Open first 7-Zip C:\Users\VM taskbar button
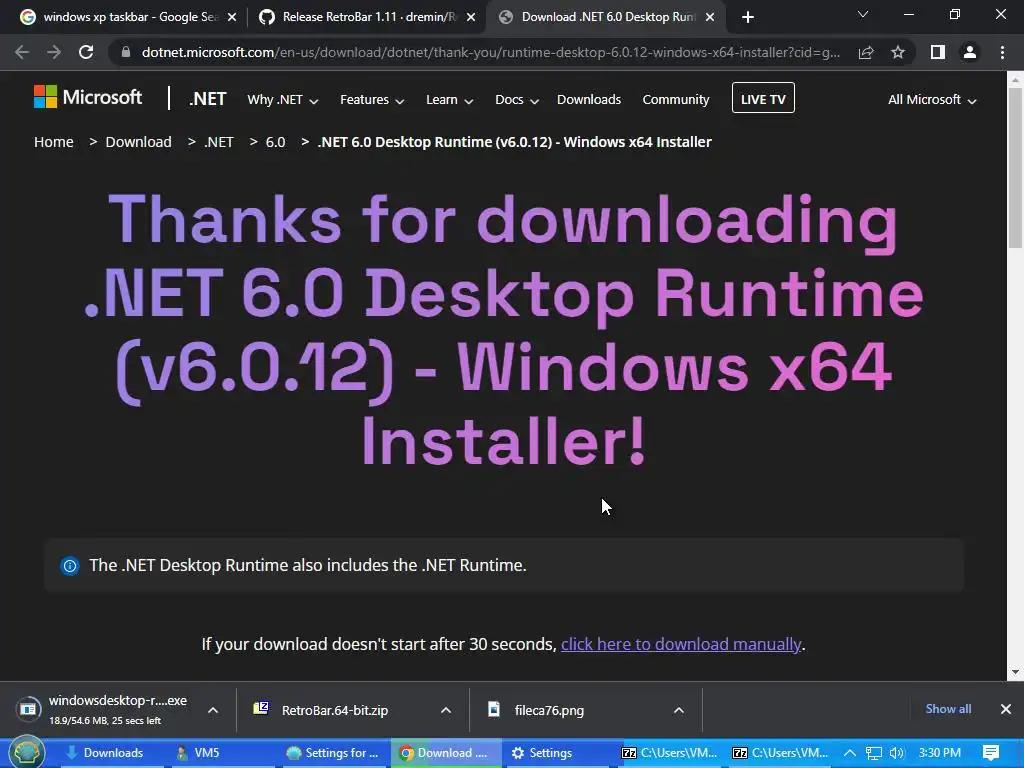1024x768 pixels. coord(669,753)
